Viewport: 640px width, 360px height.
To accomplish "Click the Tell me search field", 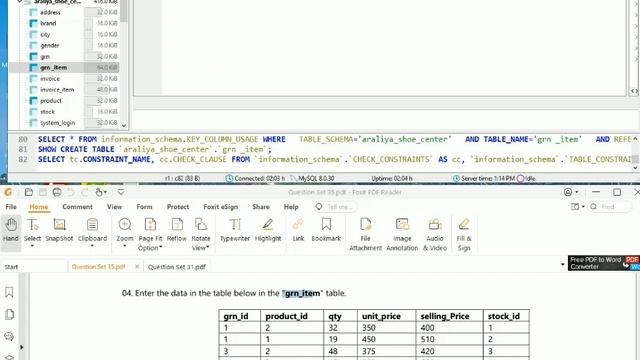I will tap(335, 207).
